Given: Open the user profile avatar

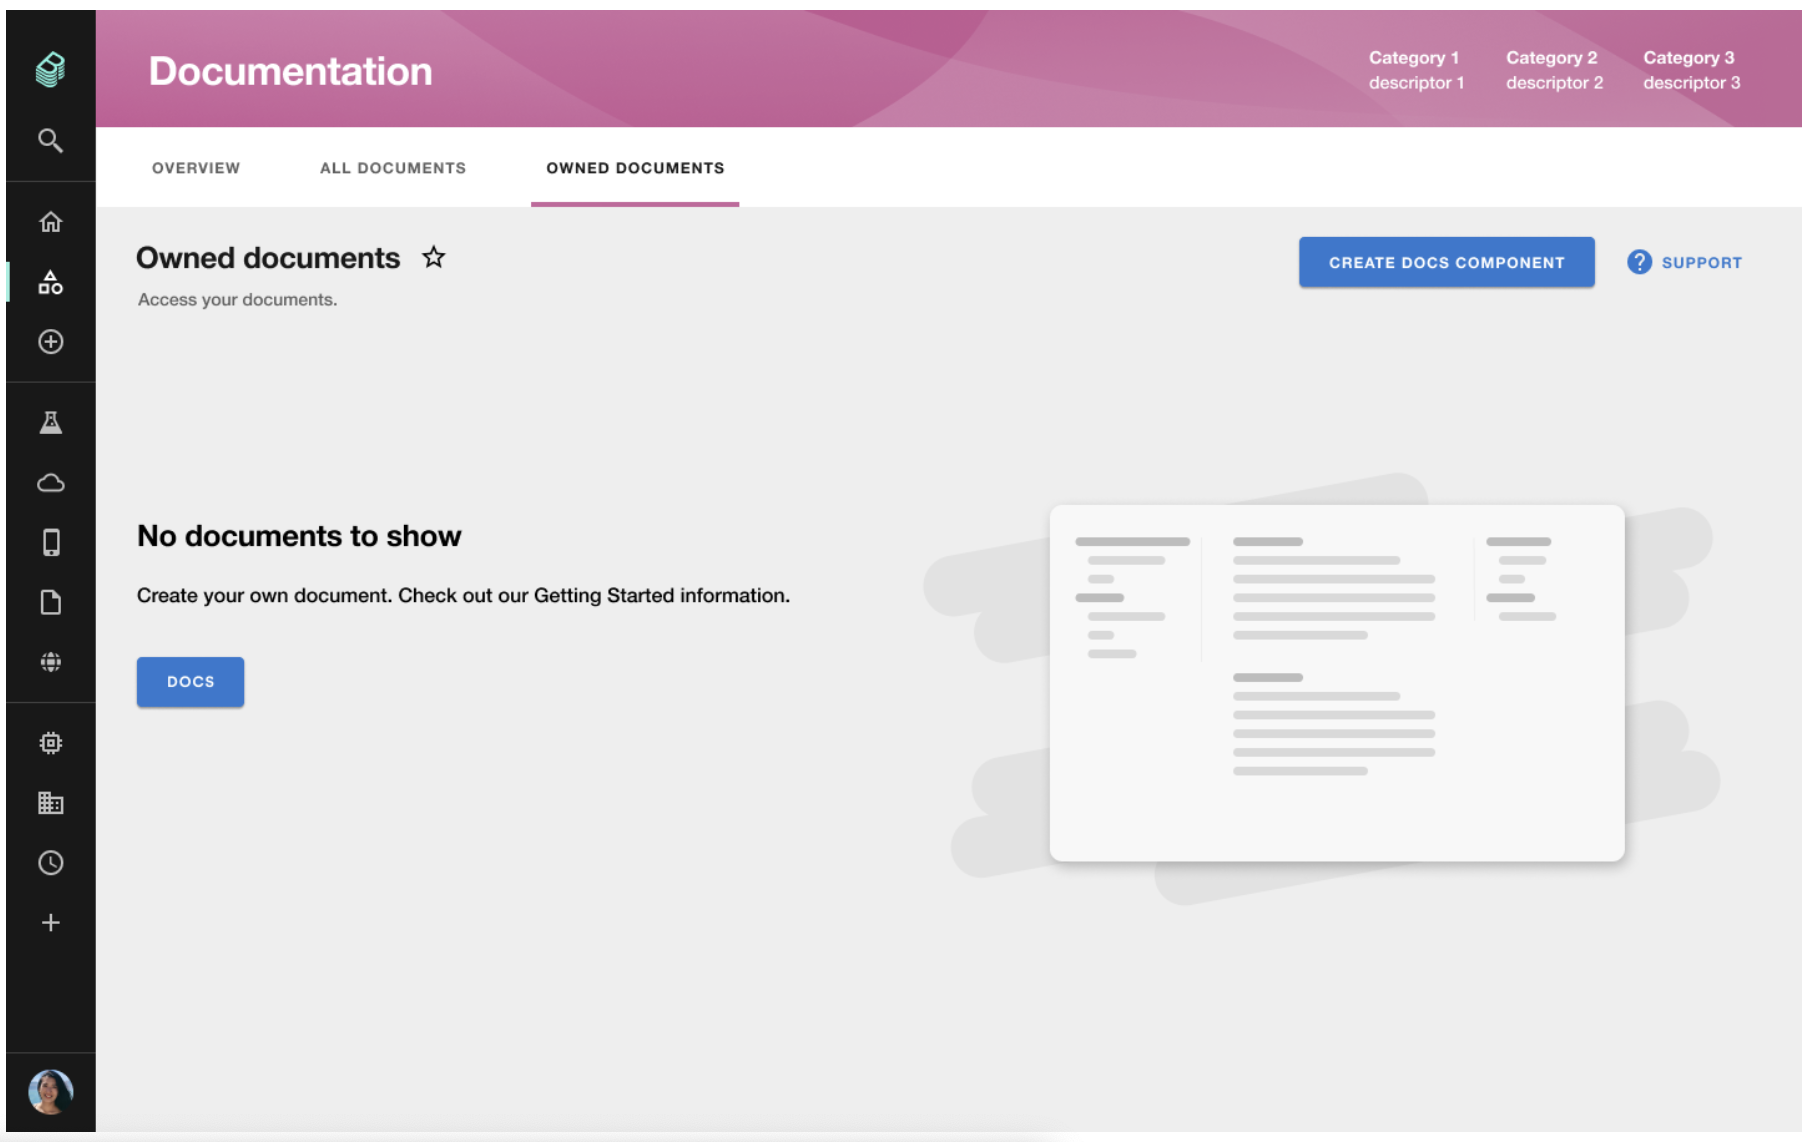Looking at the screenshot, I should click(52, 1091).
